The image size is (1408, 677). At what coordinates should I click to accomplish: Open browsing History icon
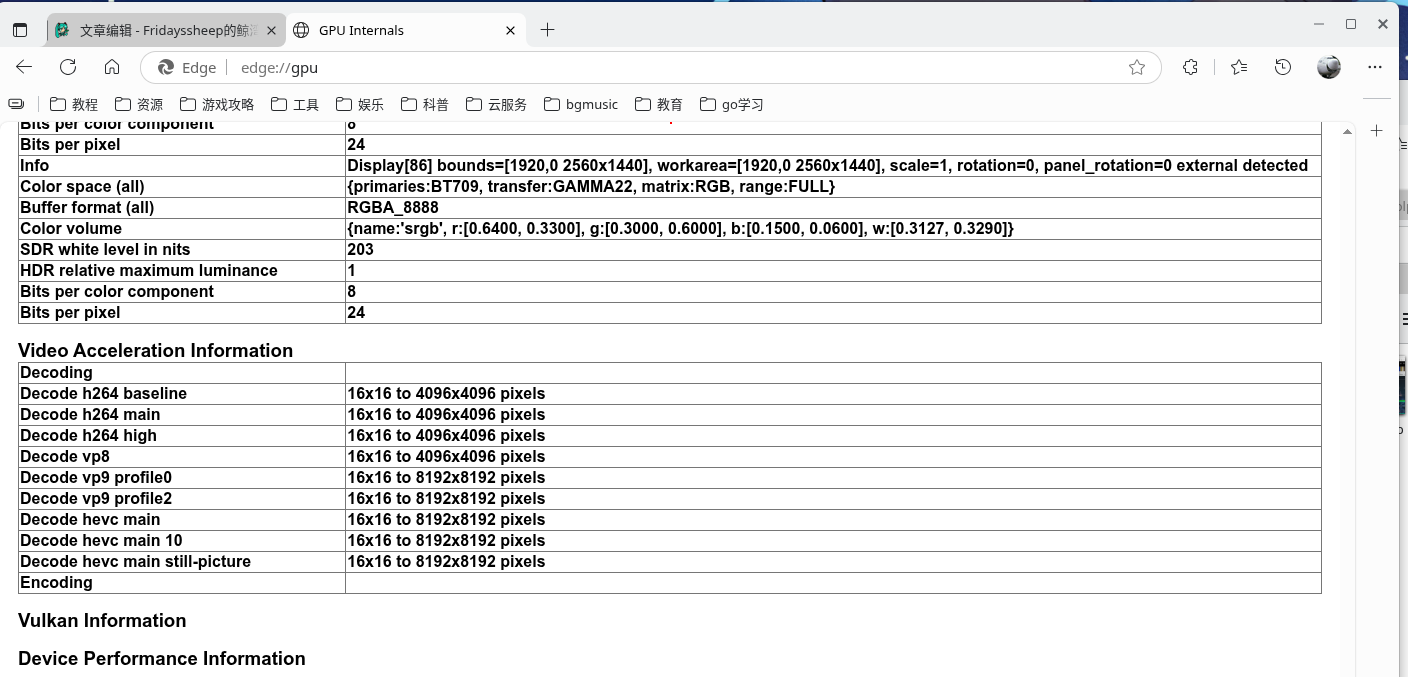[1283, 67]
